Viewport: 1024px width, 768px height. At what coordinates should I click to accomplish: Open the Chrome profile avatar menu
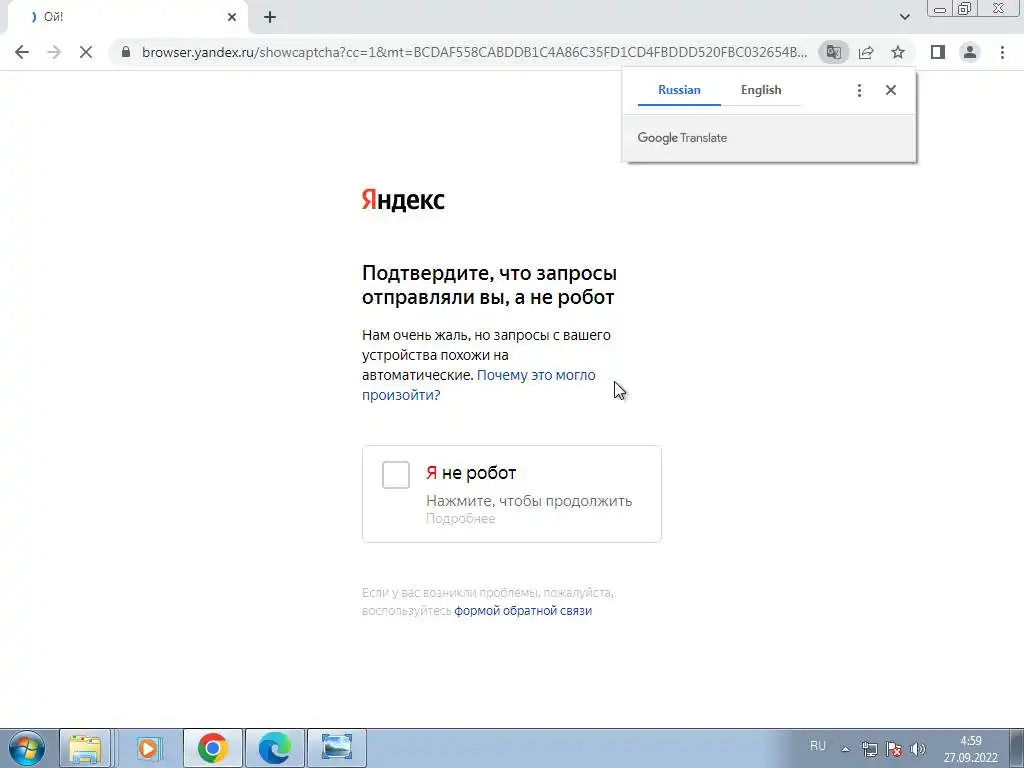(x=970, y=52)
